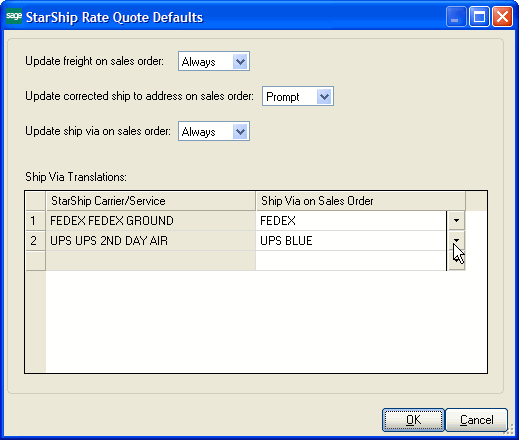Viewport: 519px width, 440px height.
Task: Close the StarShip Rate Quote Defaults dialog
Action: pyautogui.click(x=502, y=17)
